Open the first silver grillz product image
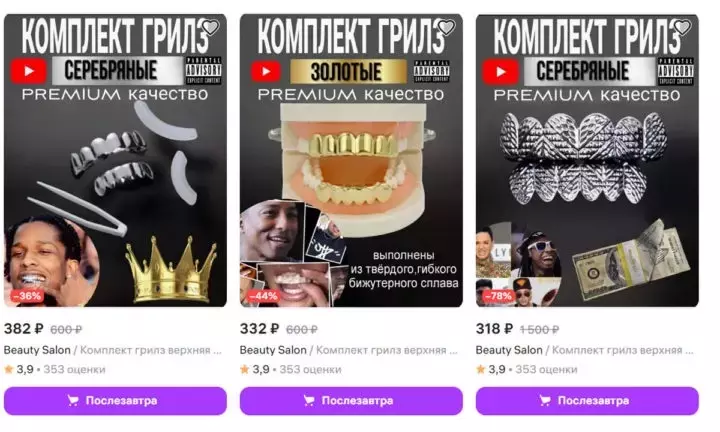The width and height of the screenshot is (720, 432). click(115, 160)
